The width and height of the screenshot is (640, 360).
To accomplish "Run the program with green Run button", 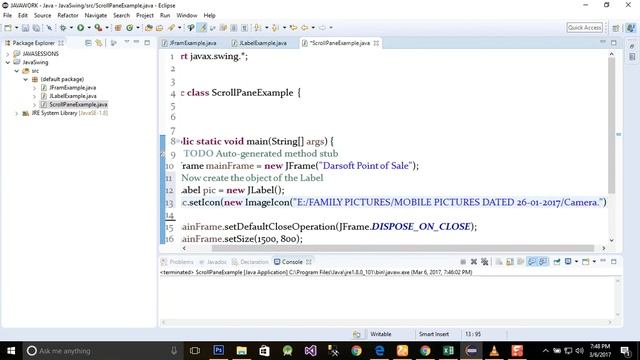I will [80, 28].
